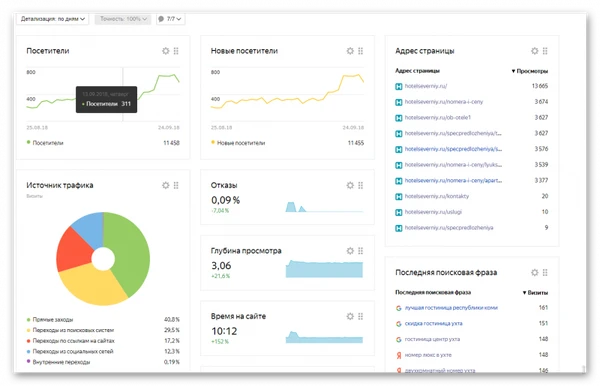Open settings gear of Глубина просмотра widget
Viewport: 600px width, 386px height.
point(350,251)
